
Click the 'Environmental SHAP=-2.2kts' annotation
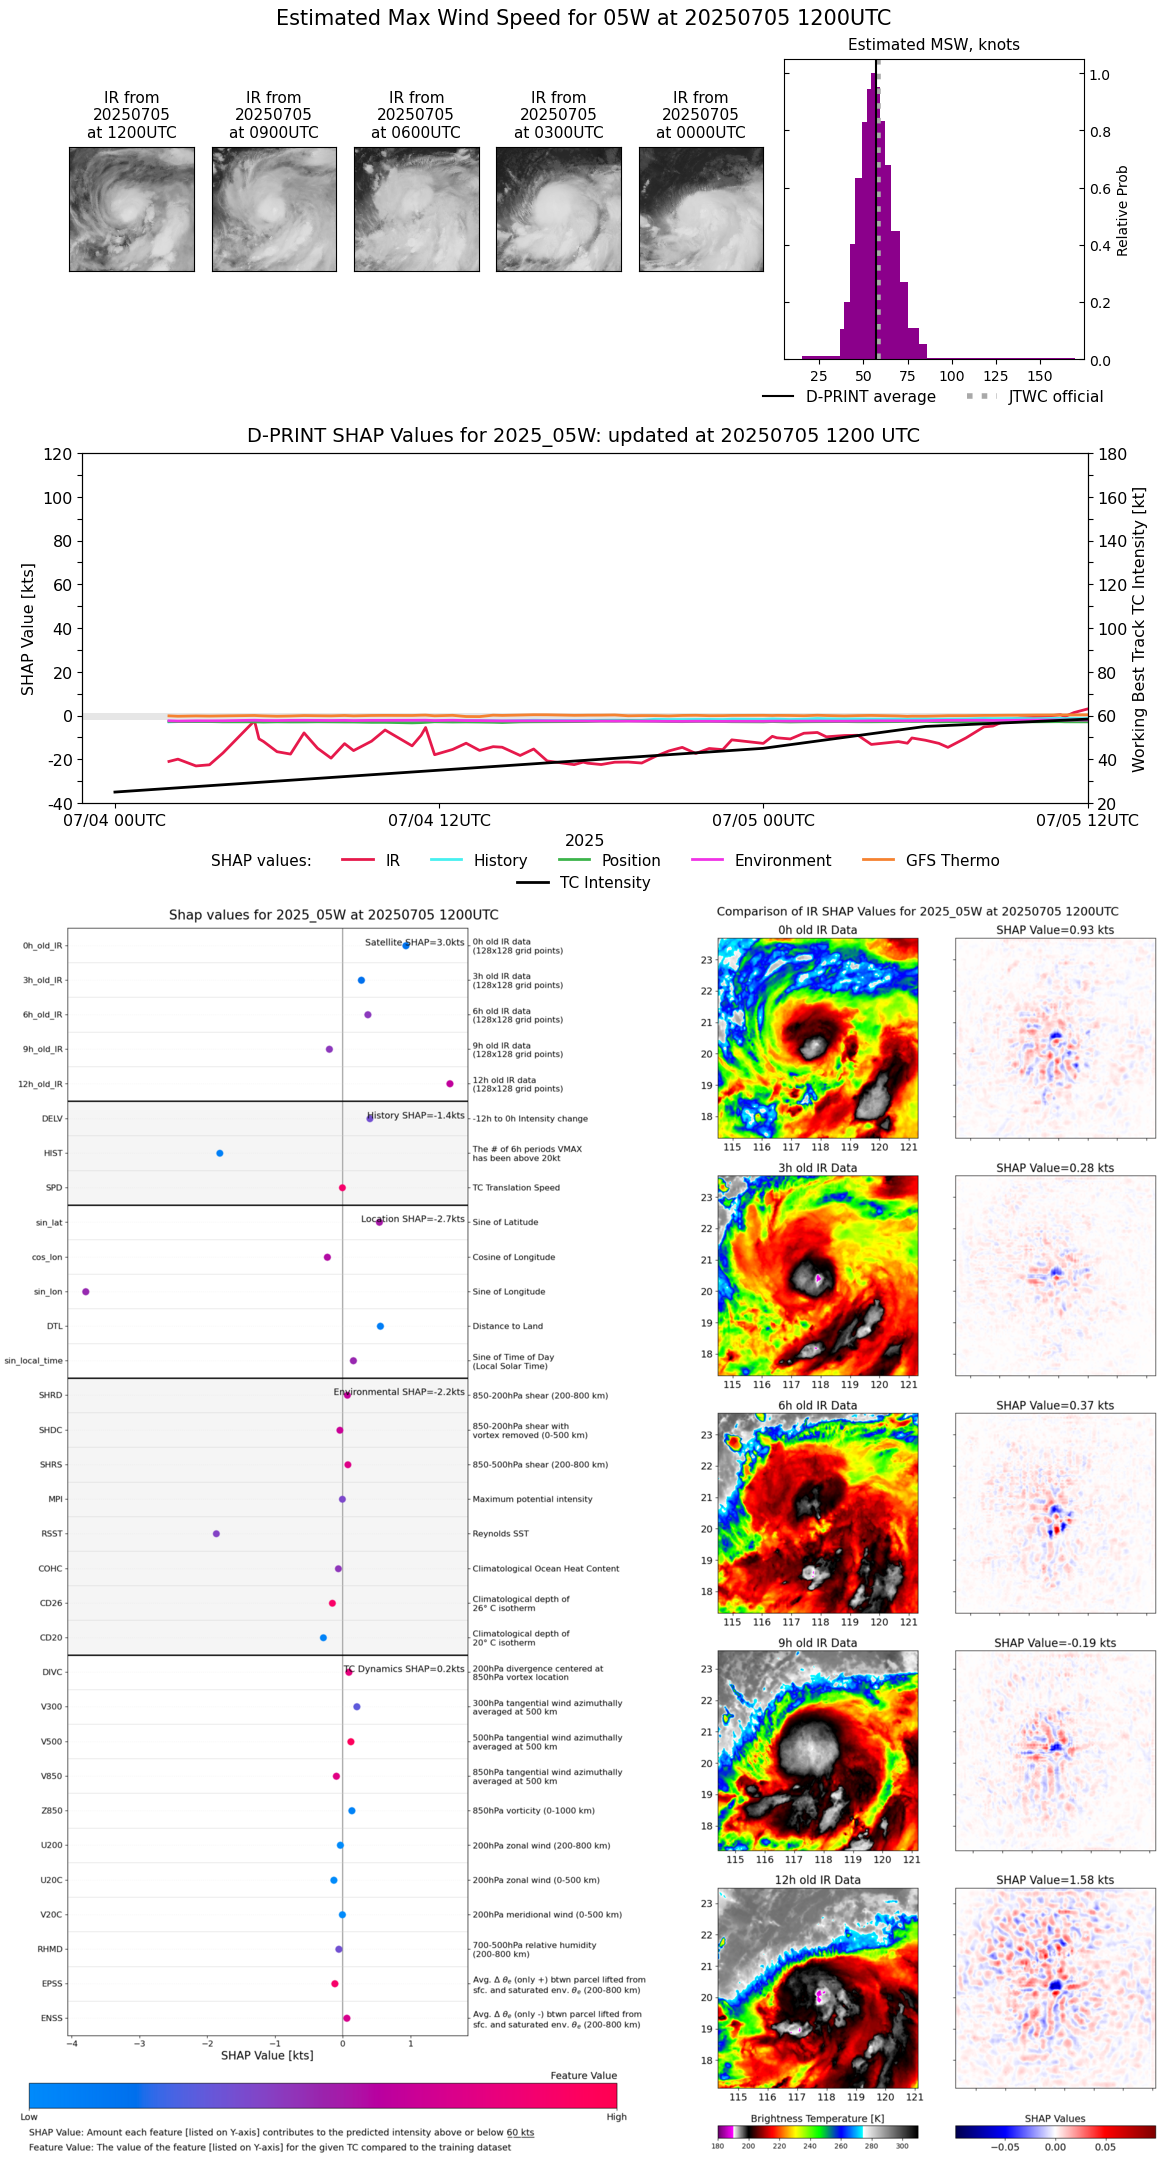(399, 1392)
